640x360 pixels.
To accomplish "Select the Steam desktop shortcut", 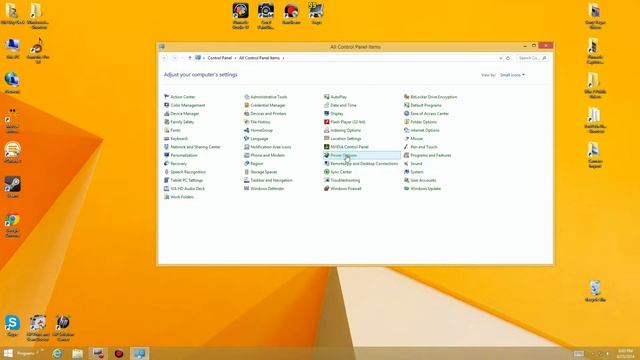I will pyautogui.click(x=12, y=187).
